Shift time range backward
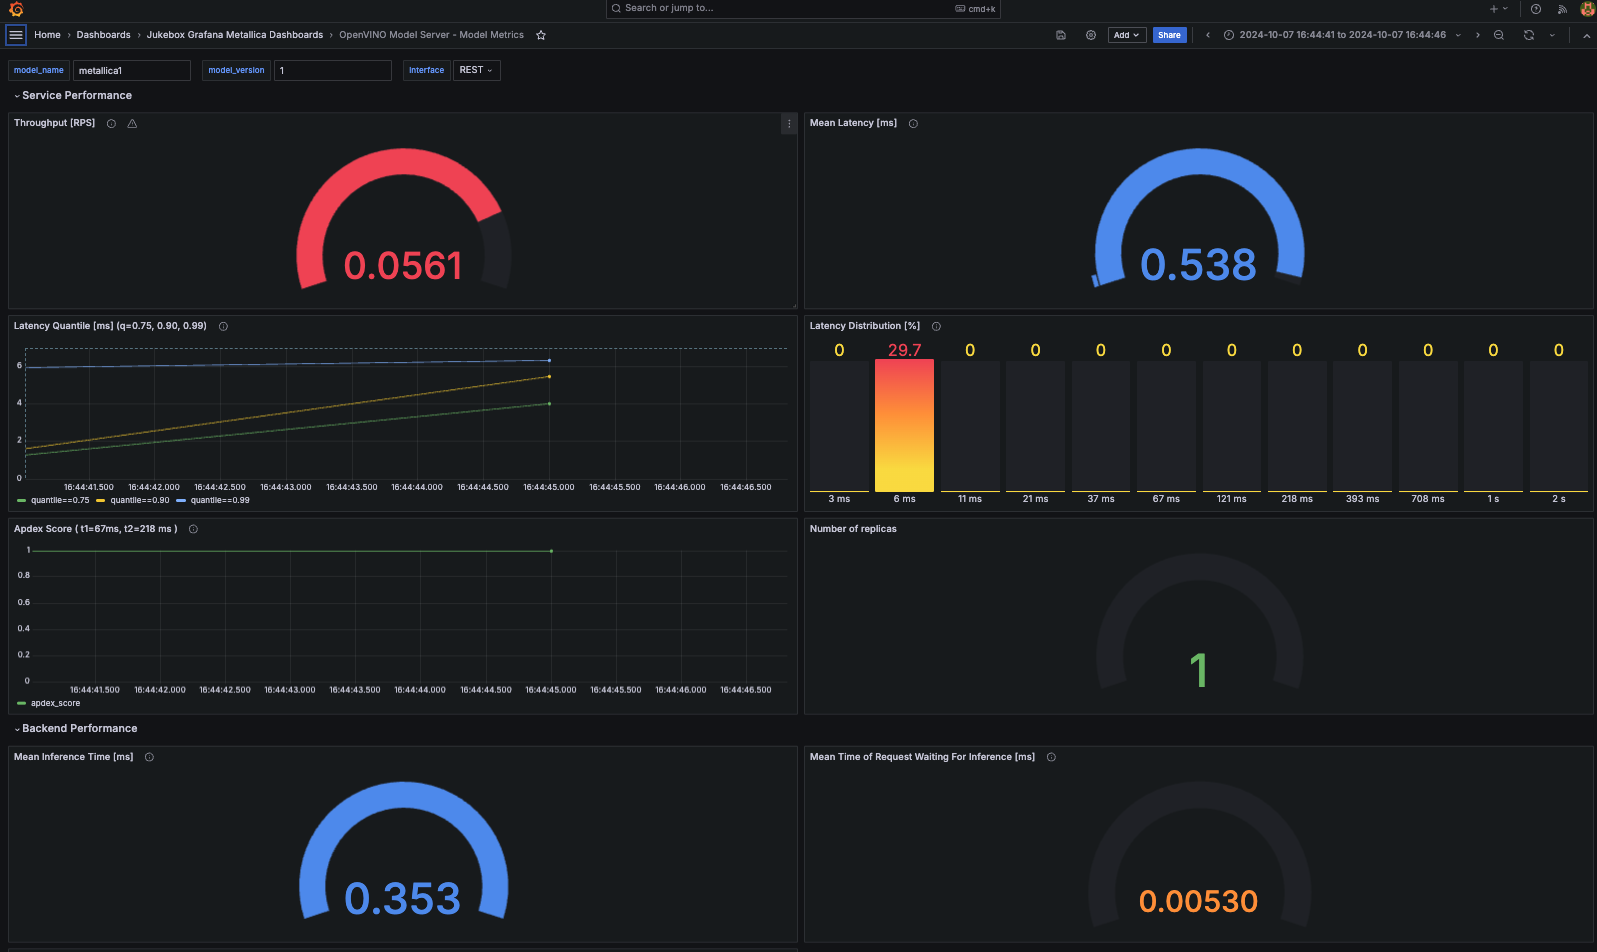Screen dimensions: 1597x952 click(1208, 35)
